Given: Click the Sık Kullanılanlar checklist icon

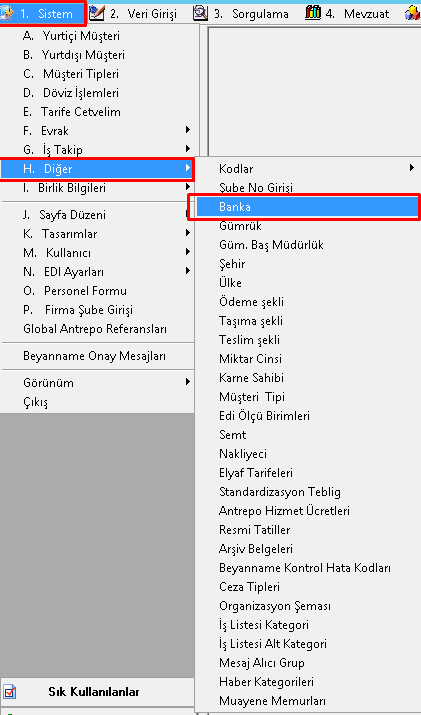Looking at the screenshot, I should [10, 692].
